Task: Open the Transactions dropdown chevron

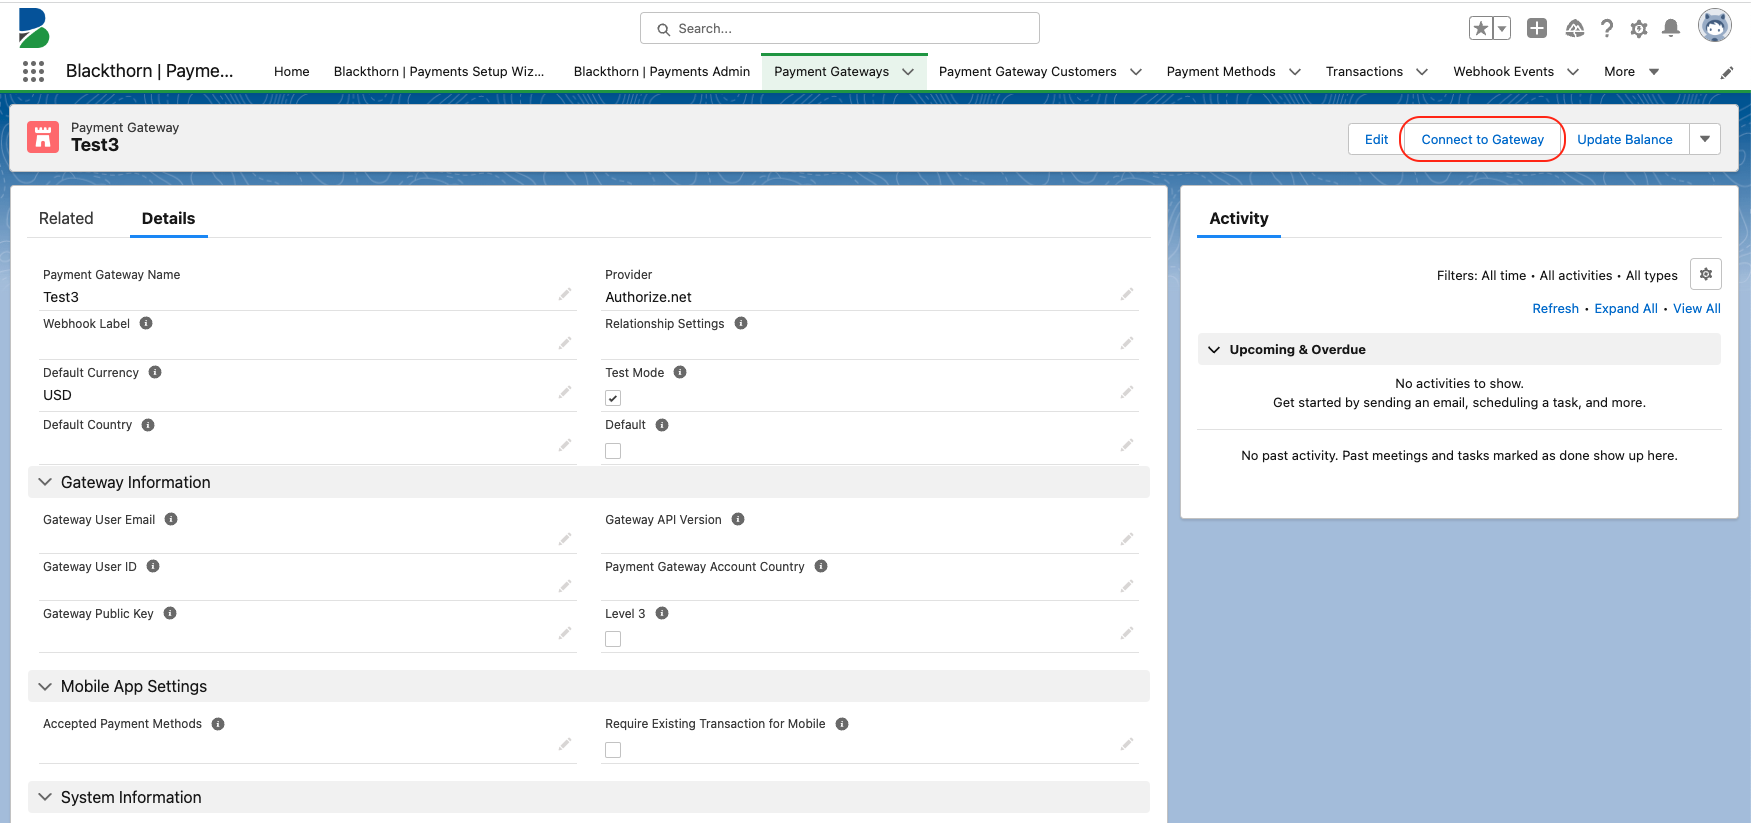Action: 1422,72
